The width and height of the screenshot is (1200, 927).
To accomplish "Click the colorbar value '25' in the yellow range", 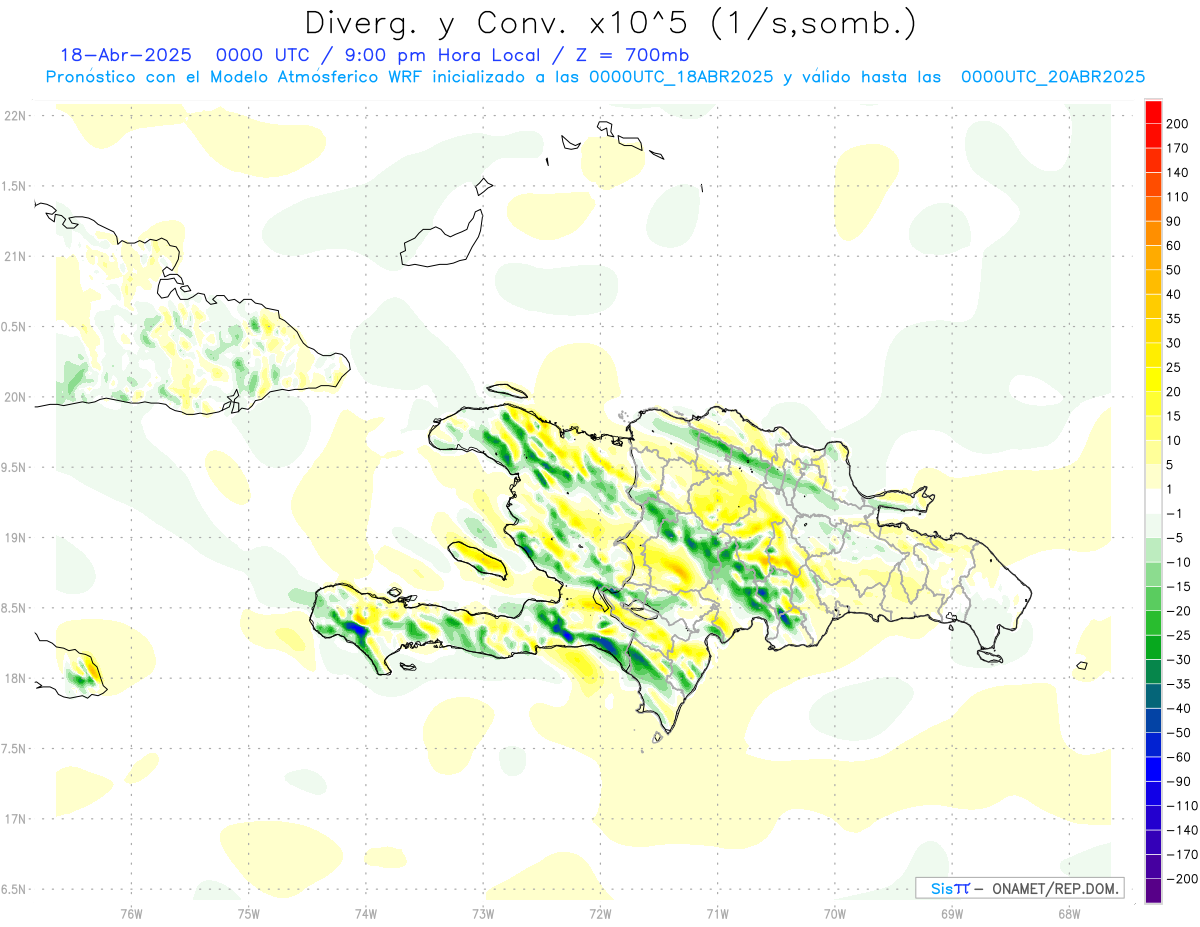I will [x=1175, y=368].
